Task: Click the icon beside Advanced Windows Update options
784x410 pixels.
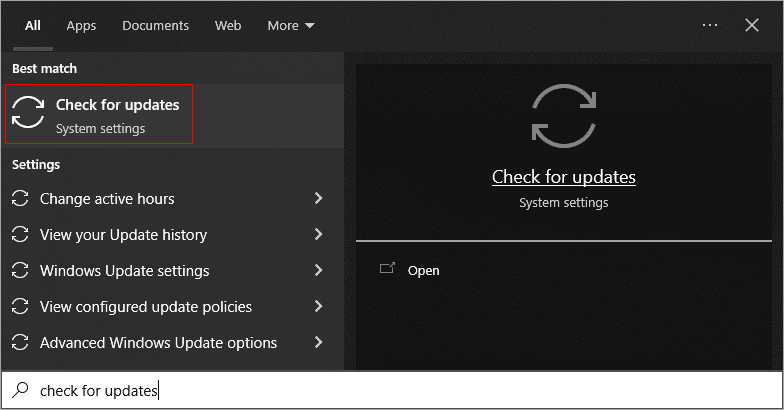Action: 20,342
